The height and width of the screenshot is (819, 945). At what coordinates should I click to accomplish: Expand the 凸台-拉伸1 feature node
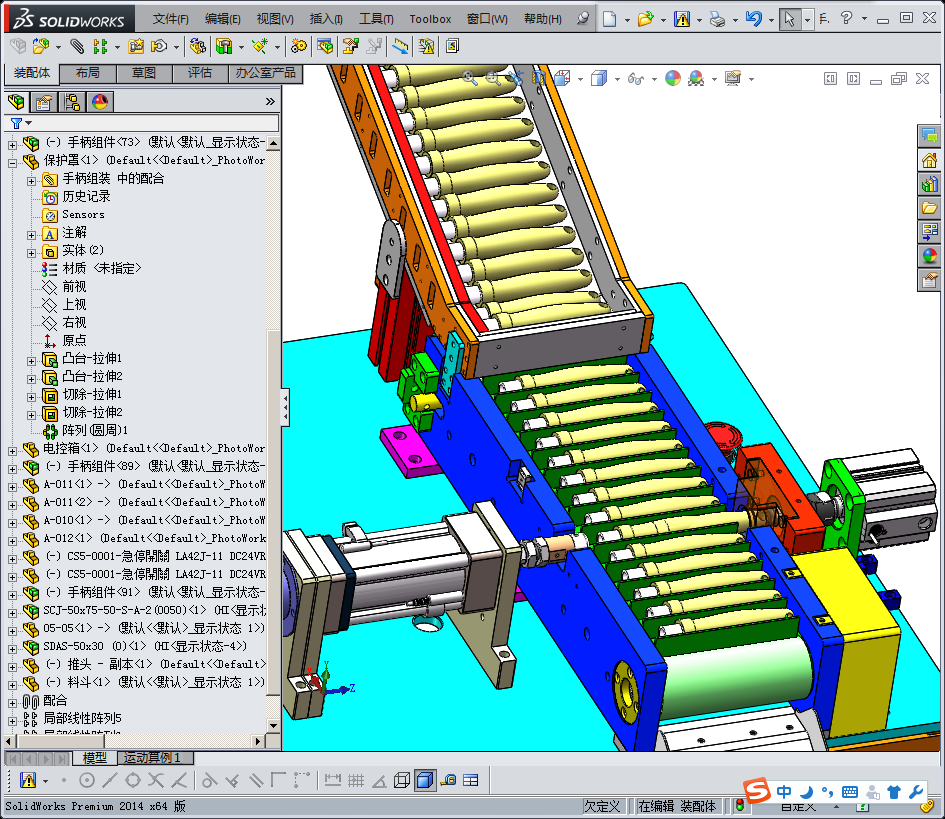pos(31,361)
